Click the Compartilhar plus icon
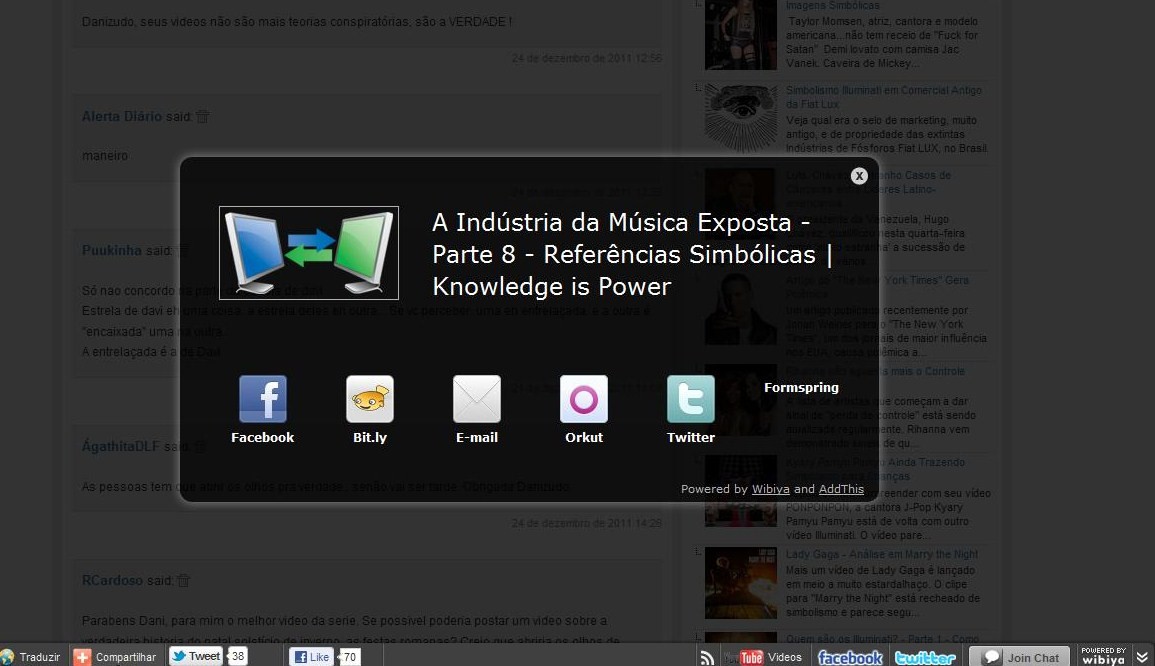This screenshot has width=1155, height=666. point(82,656)
